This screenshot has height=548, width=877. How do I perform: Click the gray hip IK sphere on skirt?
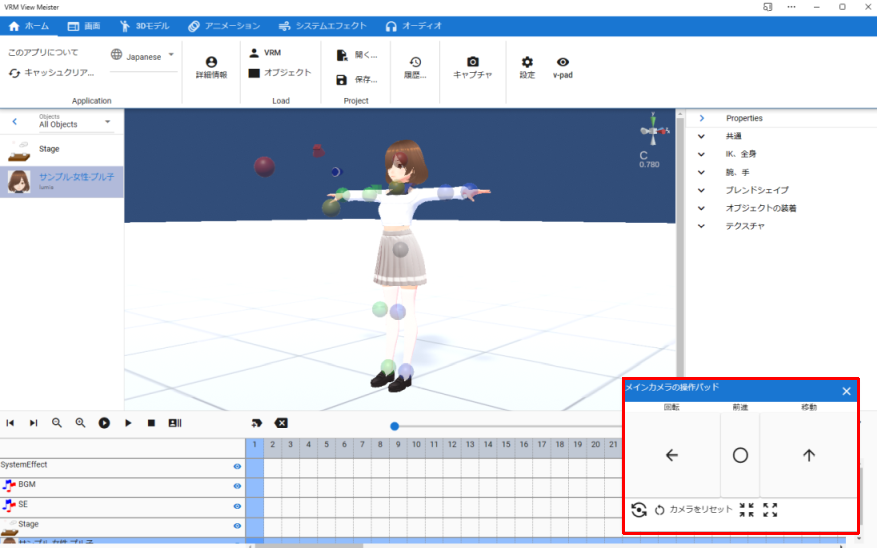pos(400,249)
